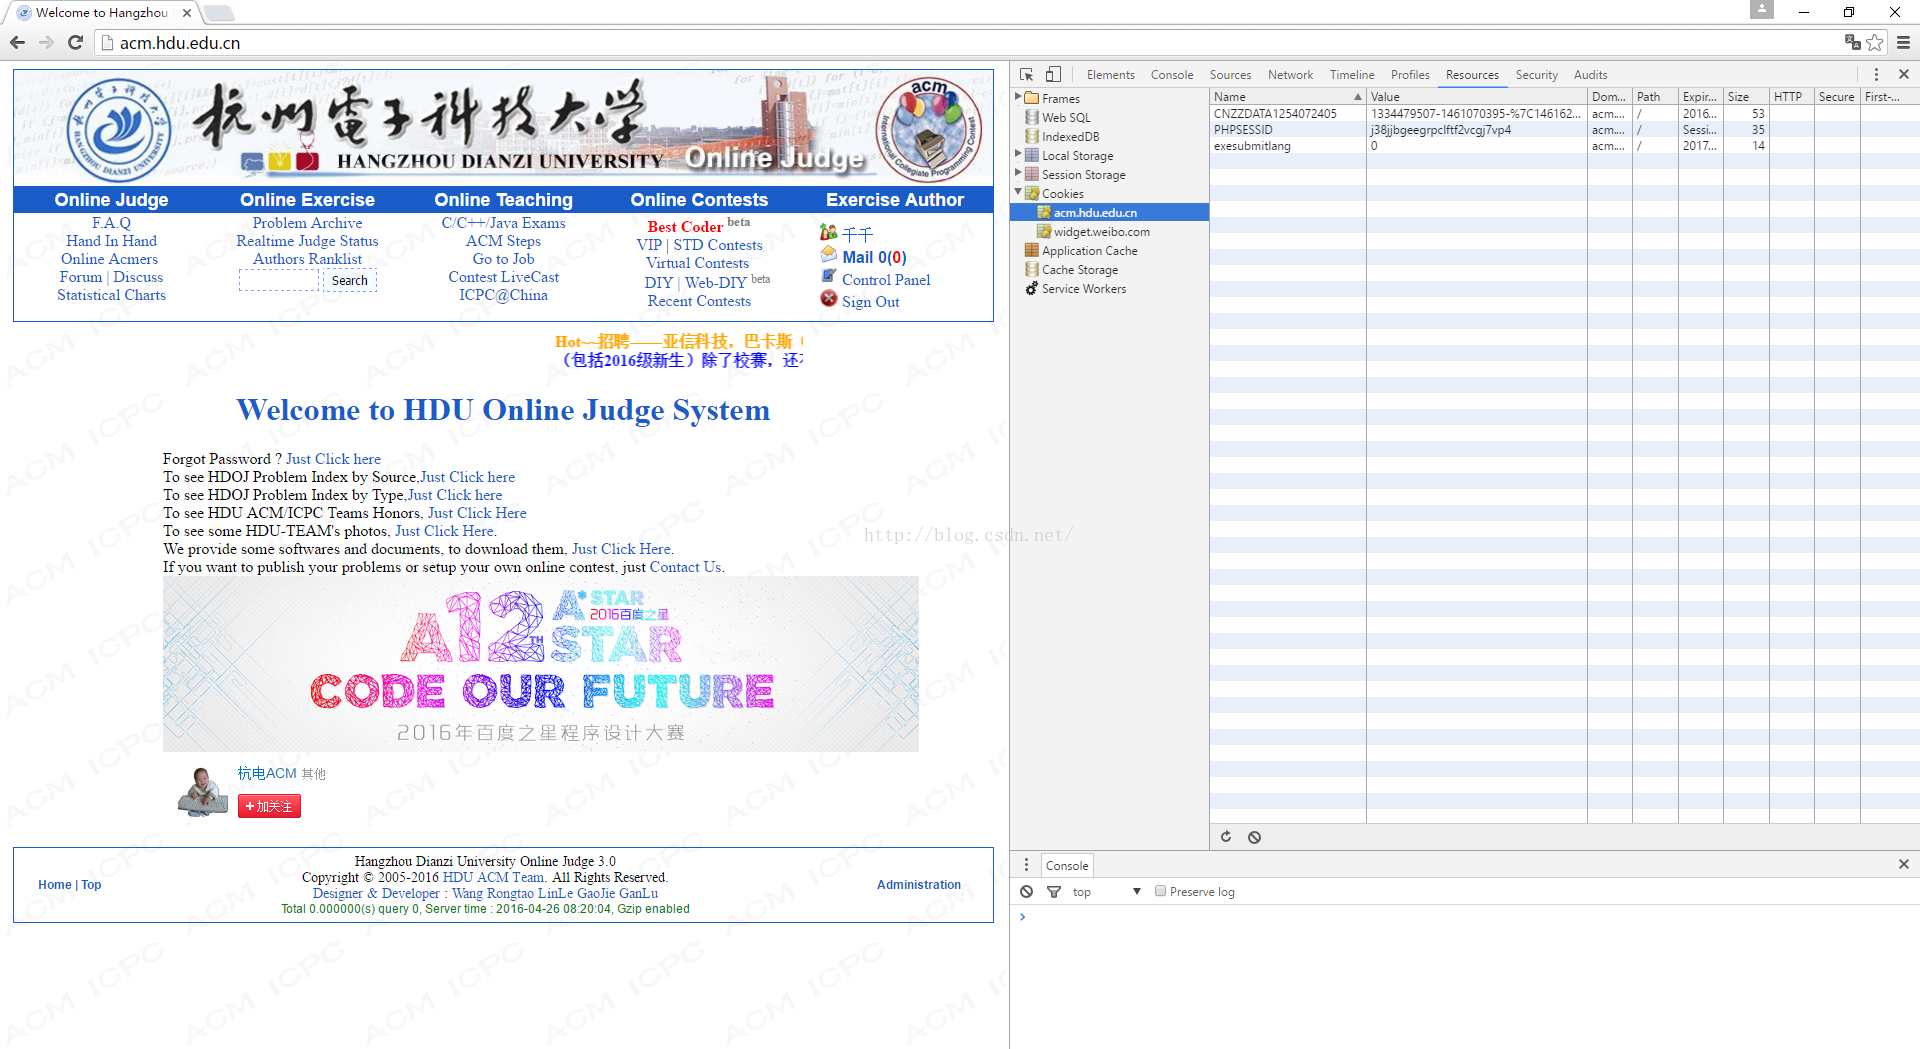1920x1049 pixels.
Task: Sort the cookies by Name column
Action: pos(1287,97)
